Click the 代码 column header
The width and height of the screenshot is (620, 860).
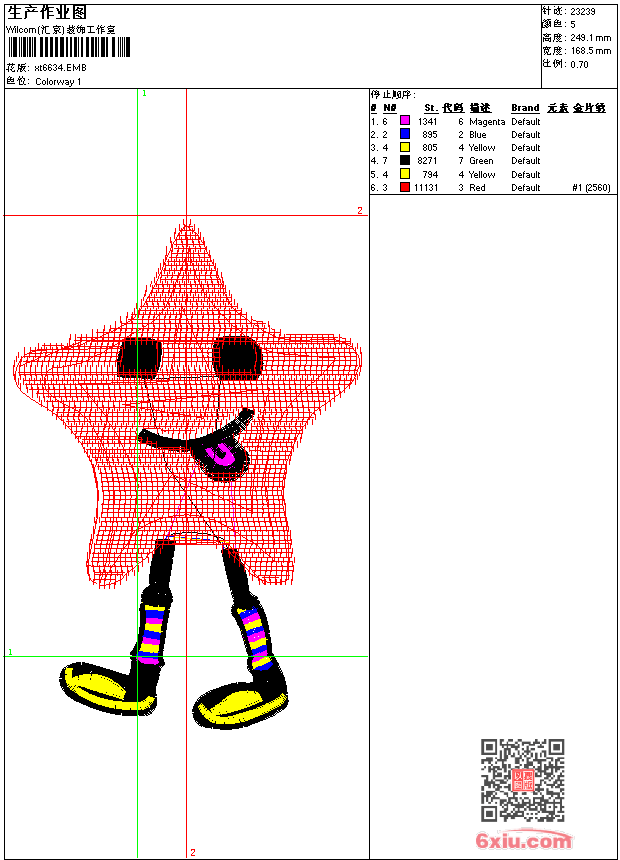click(x=453, y=108)
